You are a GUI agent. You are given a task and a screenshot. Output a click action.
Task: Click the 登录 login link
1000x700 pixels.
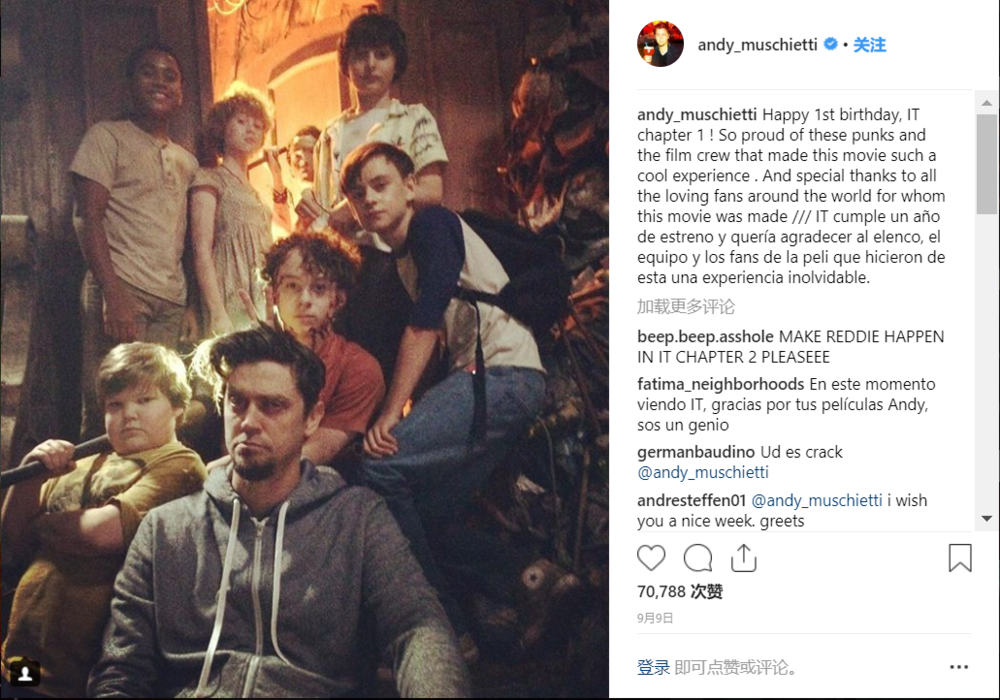(653, 667)
